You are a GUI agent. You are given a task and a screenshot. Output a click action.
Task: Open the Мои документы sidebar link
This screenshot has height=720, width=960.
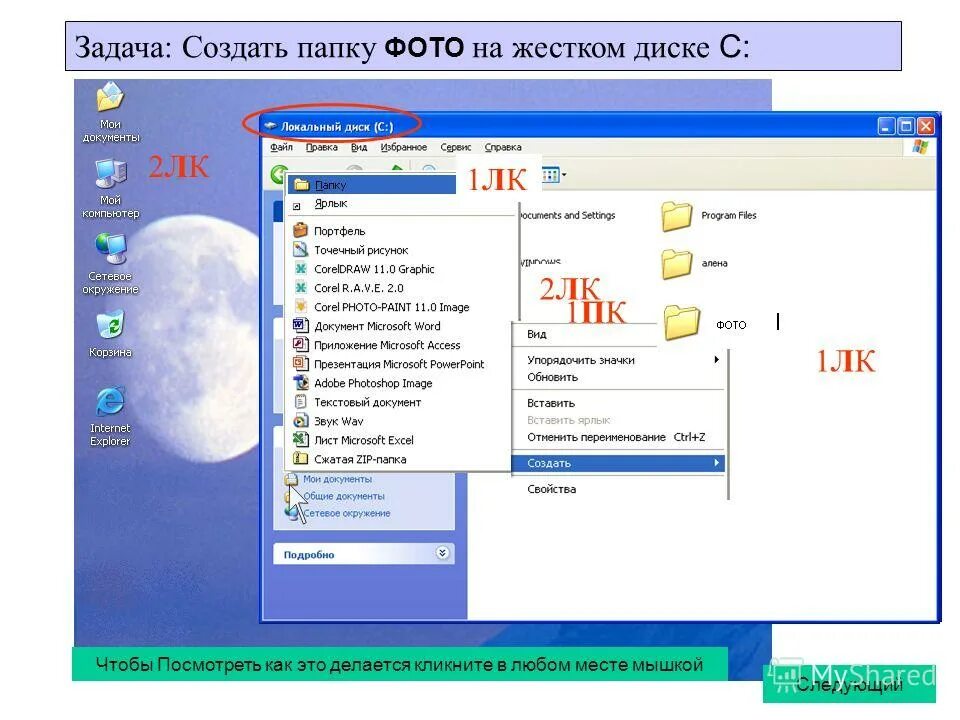tap(337, 479)
